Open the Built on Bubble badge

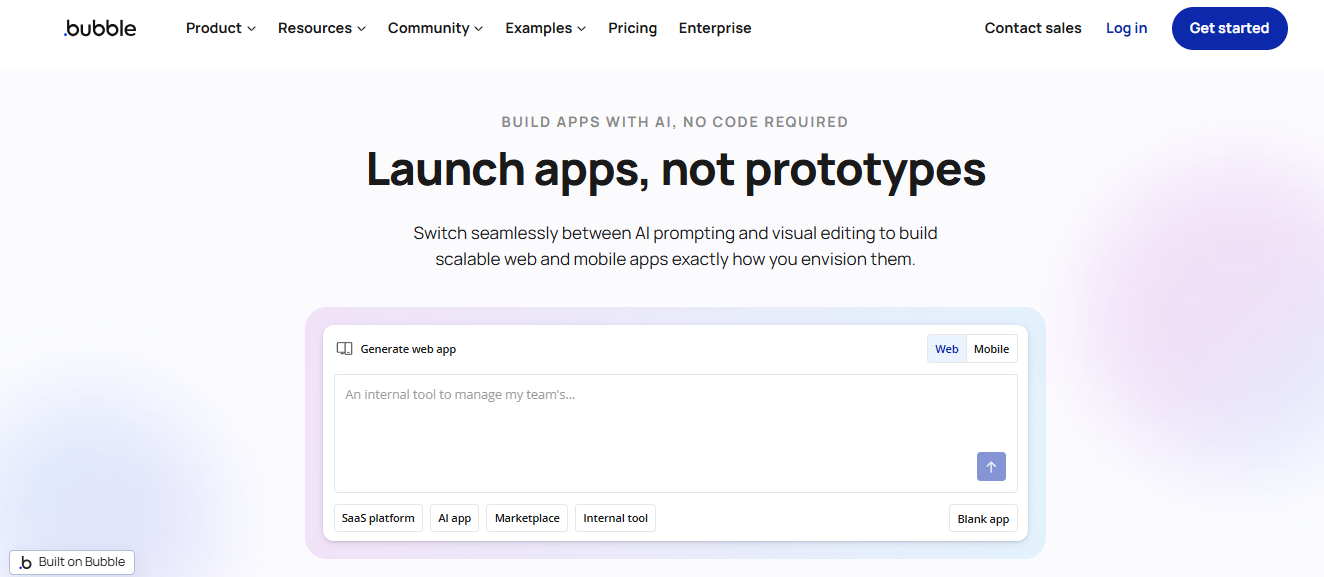(72, 562)
